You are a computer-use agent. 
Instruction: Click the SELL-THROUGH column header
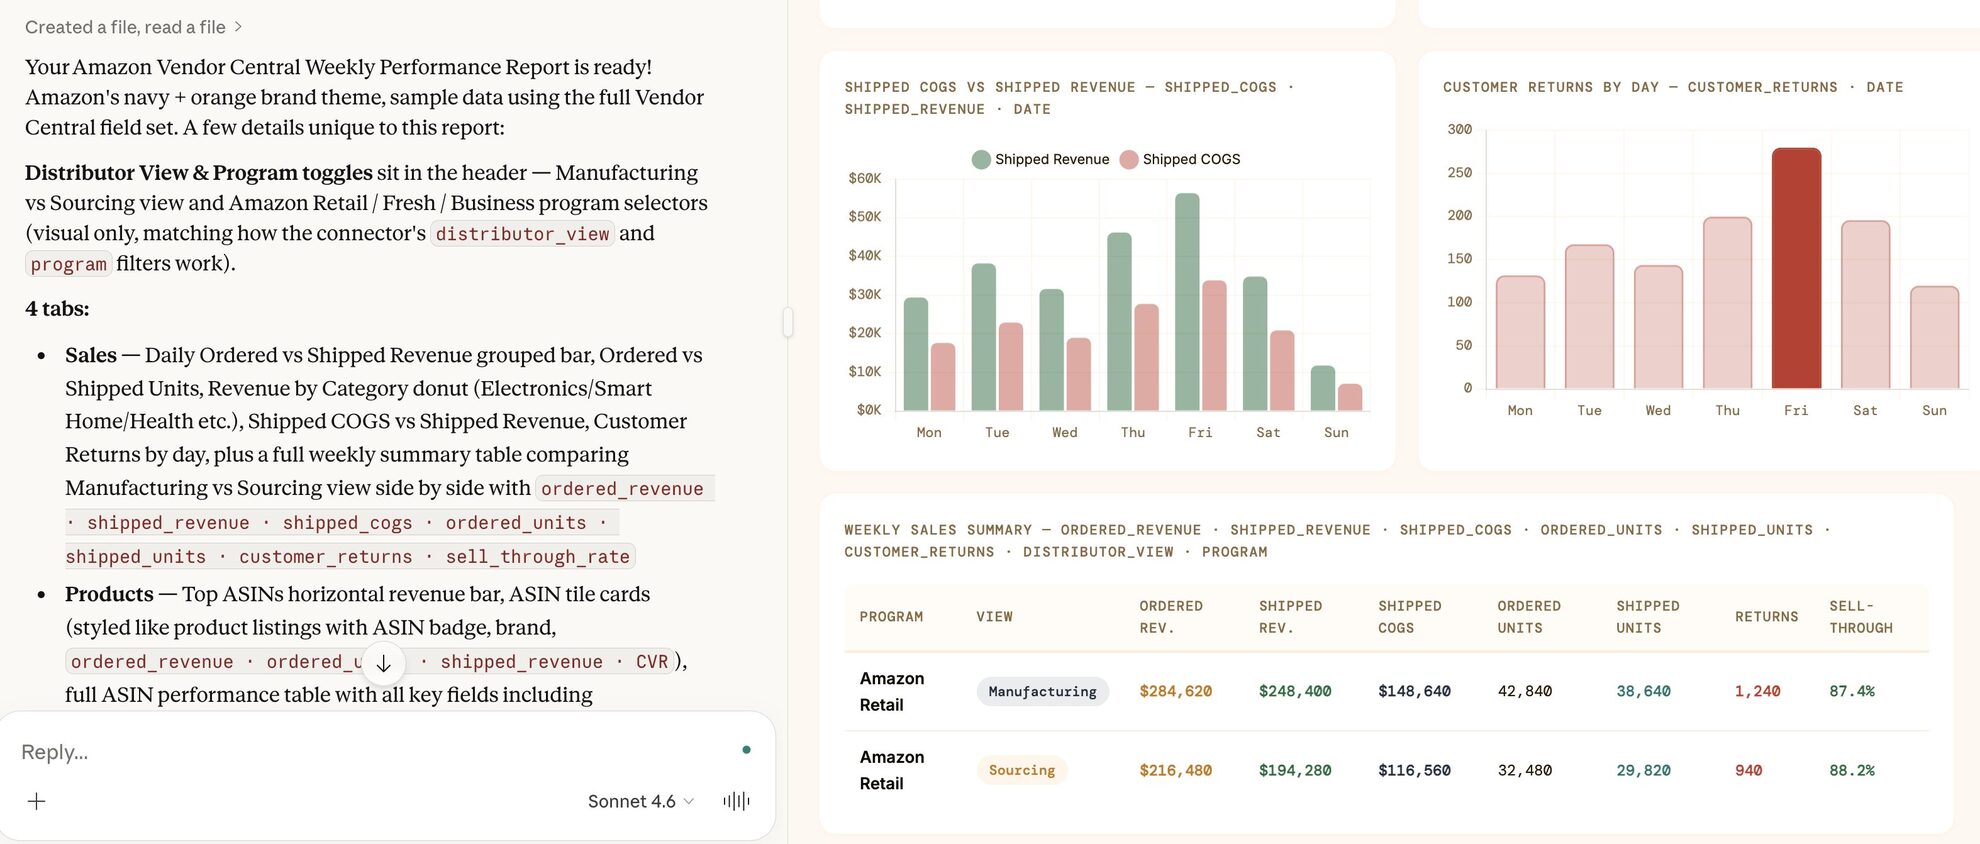[x=1861, y=617]
